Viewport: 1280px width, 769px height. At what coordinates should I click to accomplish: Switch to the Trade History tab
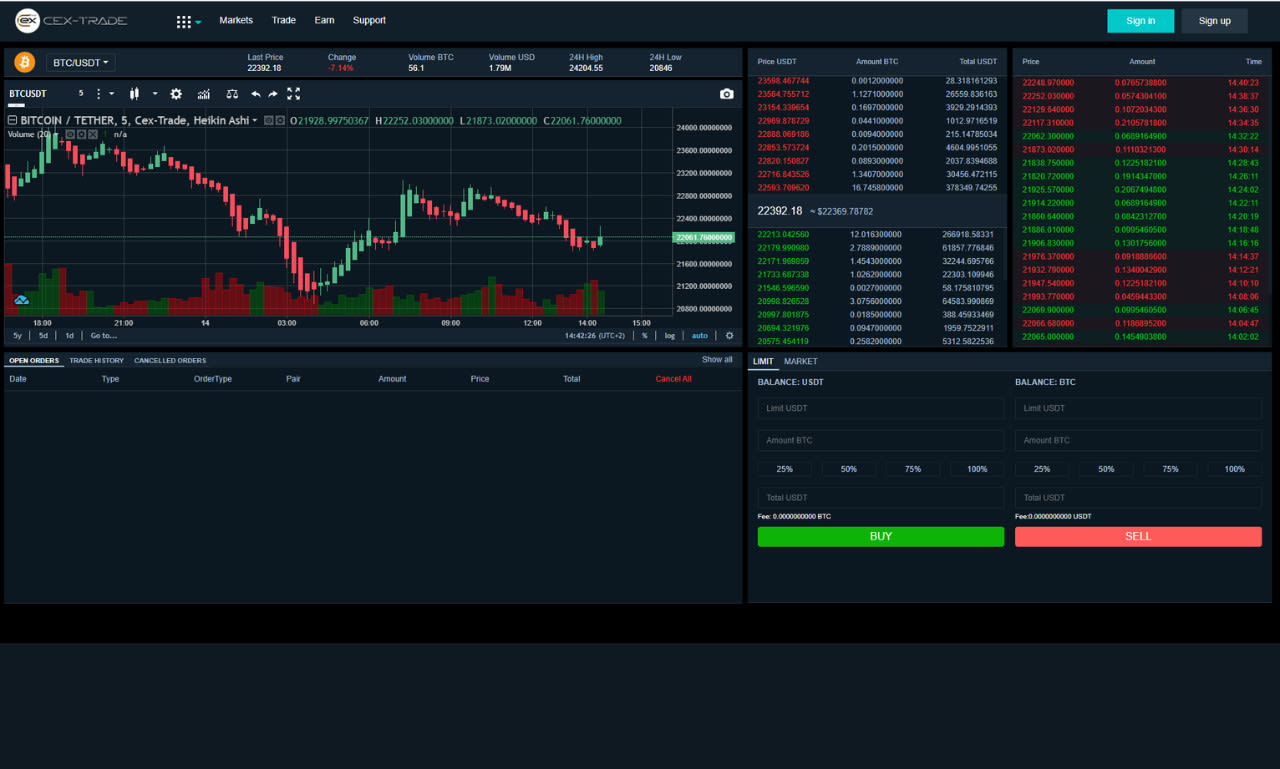click(97, 360)
